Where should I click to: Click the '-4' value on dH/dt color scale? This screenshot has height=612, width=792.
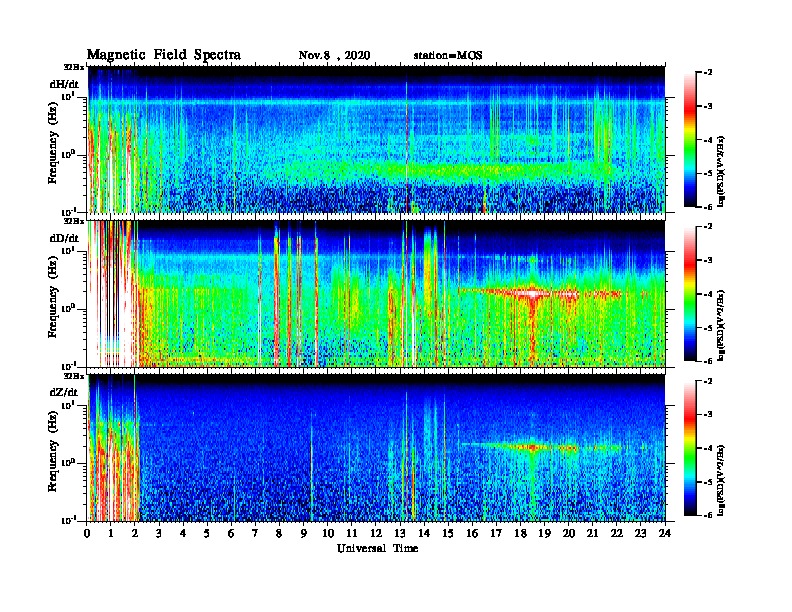(708, 140)
